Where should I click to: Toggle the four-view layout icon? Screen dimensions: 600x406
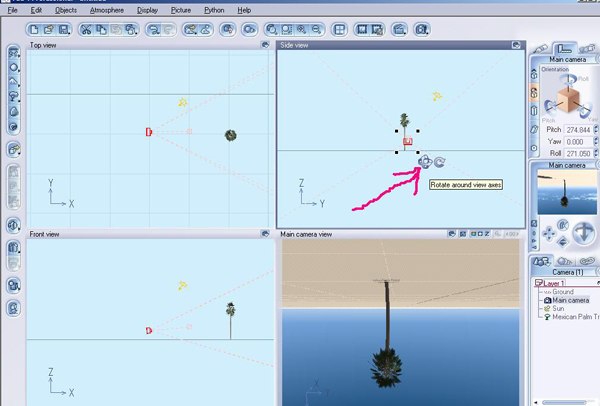pyautogui.click(x=339, y=29)
